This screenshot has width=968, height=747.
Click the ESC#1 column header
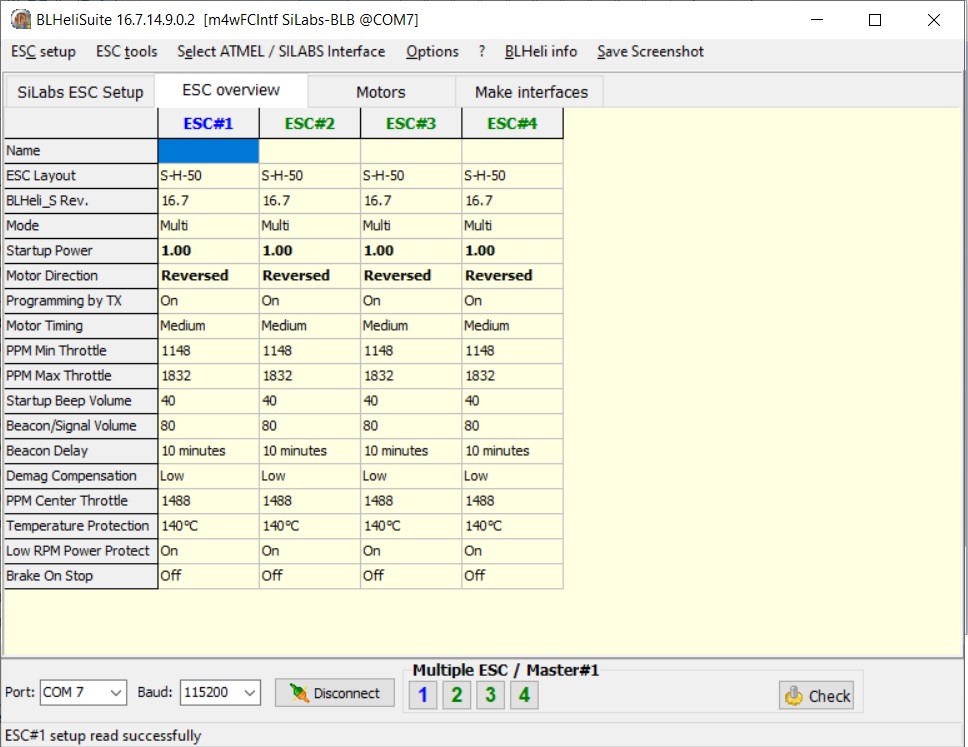click(x=209, y=123)
